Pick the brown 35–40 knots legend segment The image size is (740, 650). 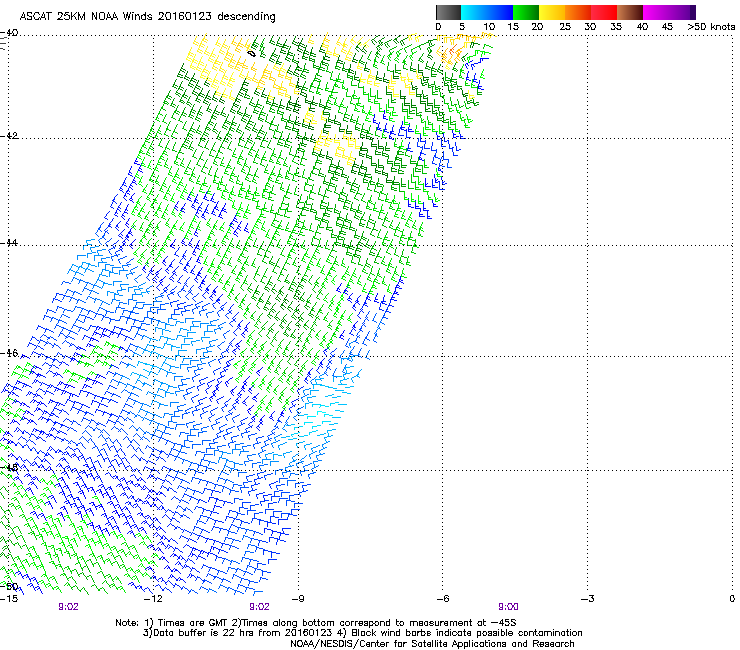pyautogui.click(x=630, y=12)
